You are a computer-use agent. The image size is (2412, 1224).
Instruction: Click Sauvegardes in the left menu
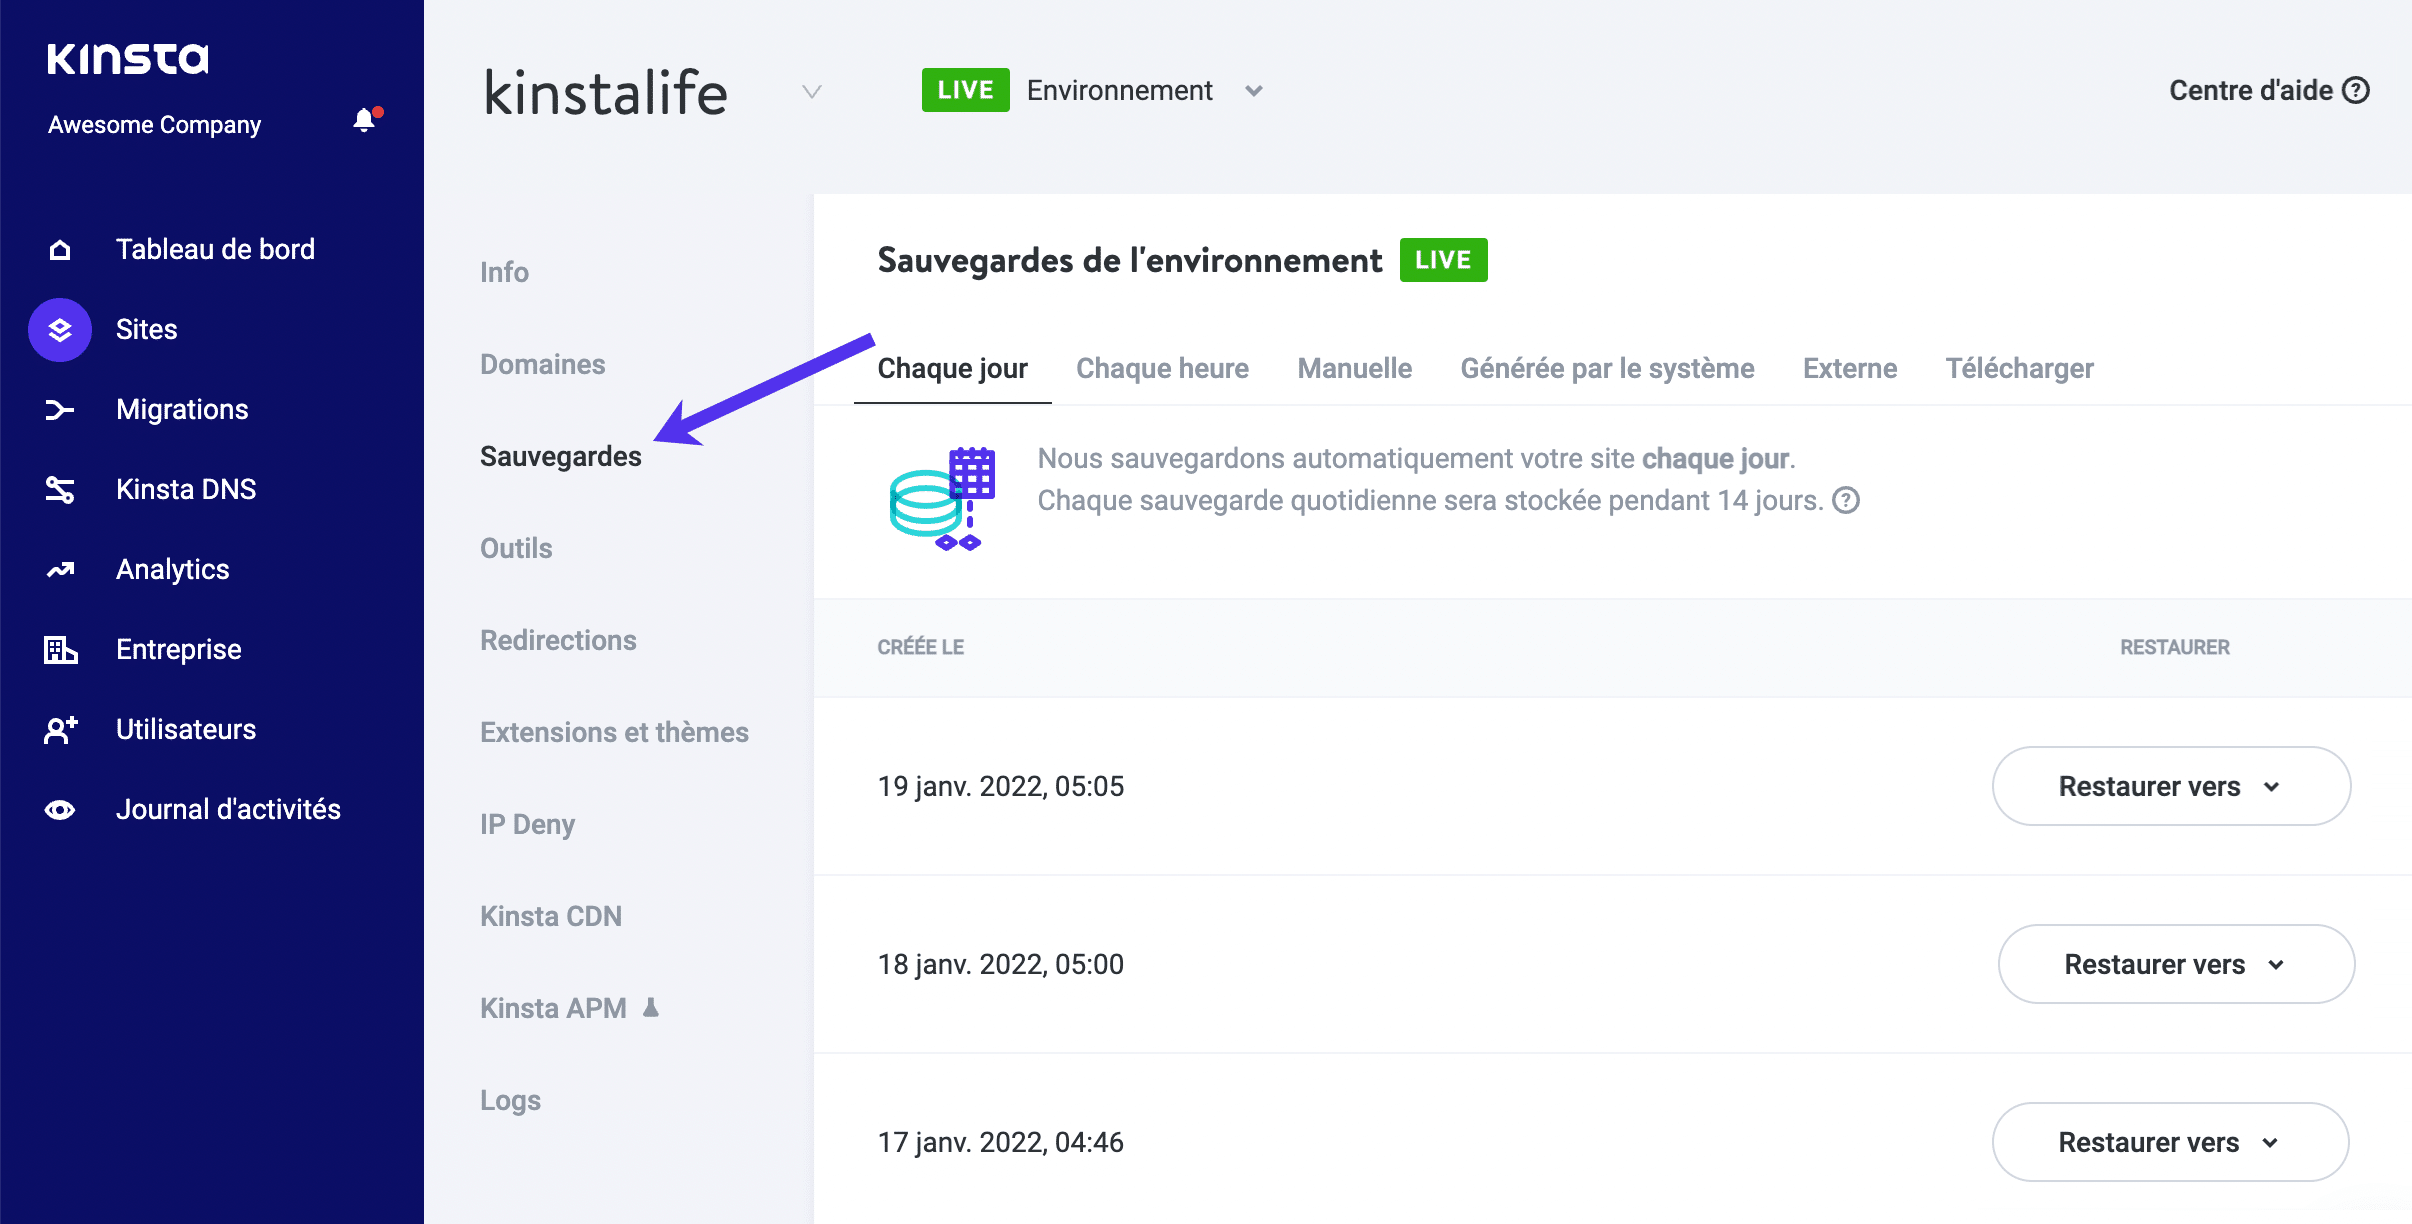coord(560,454)
